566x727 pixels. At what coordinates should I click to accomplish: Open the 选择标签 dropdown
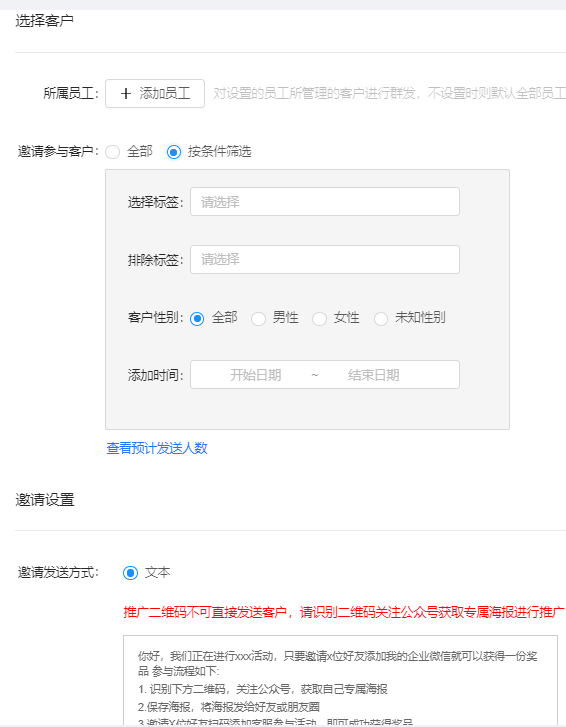tap(325, 202)
